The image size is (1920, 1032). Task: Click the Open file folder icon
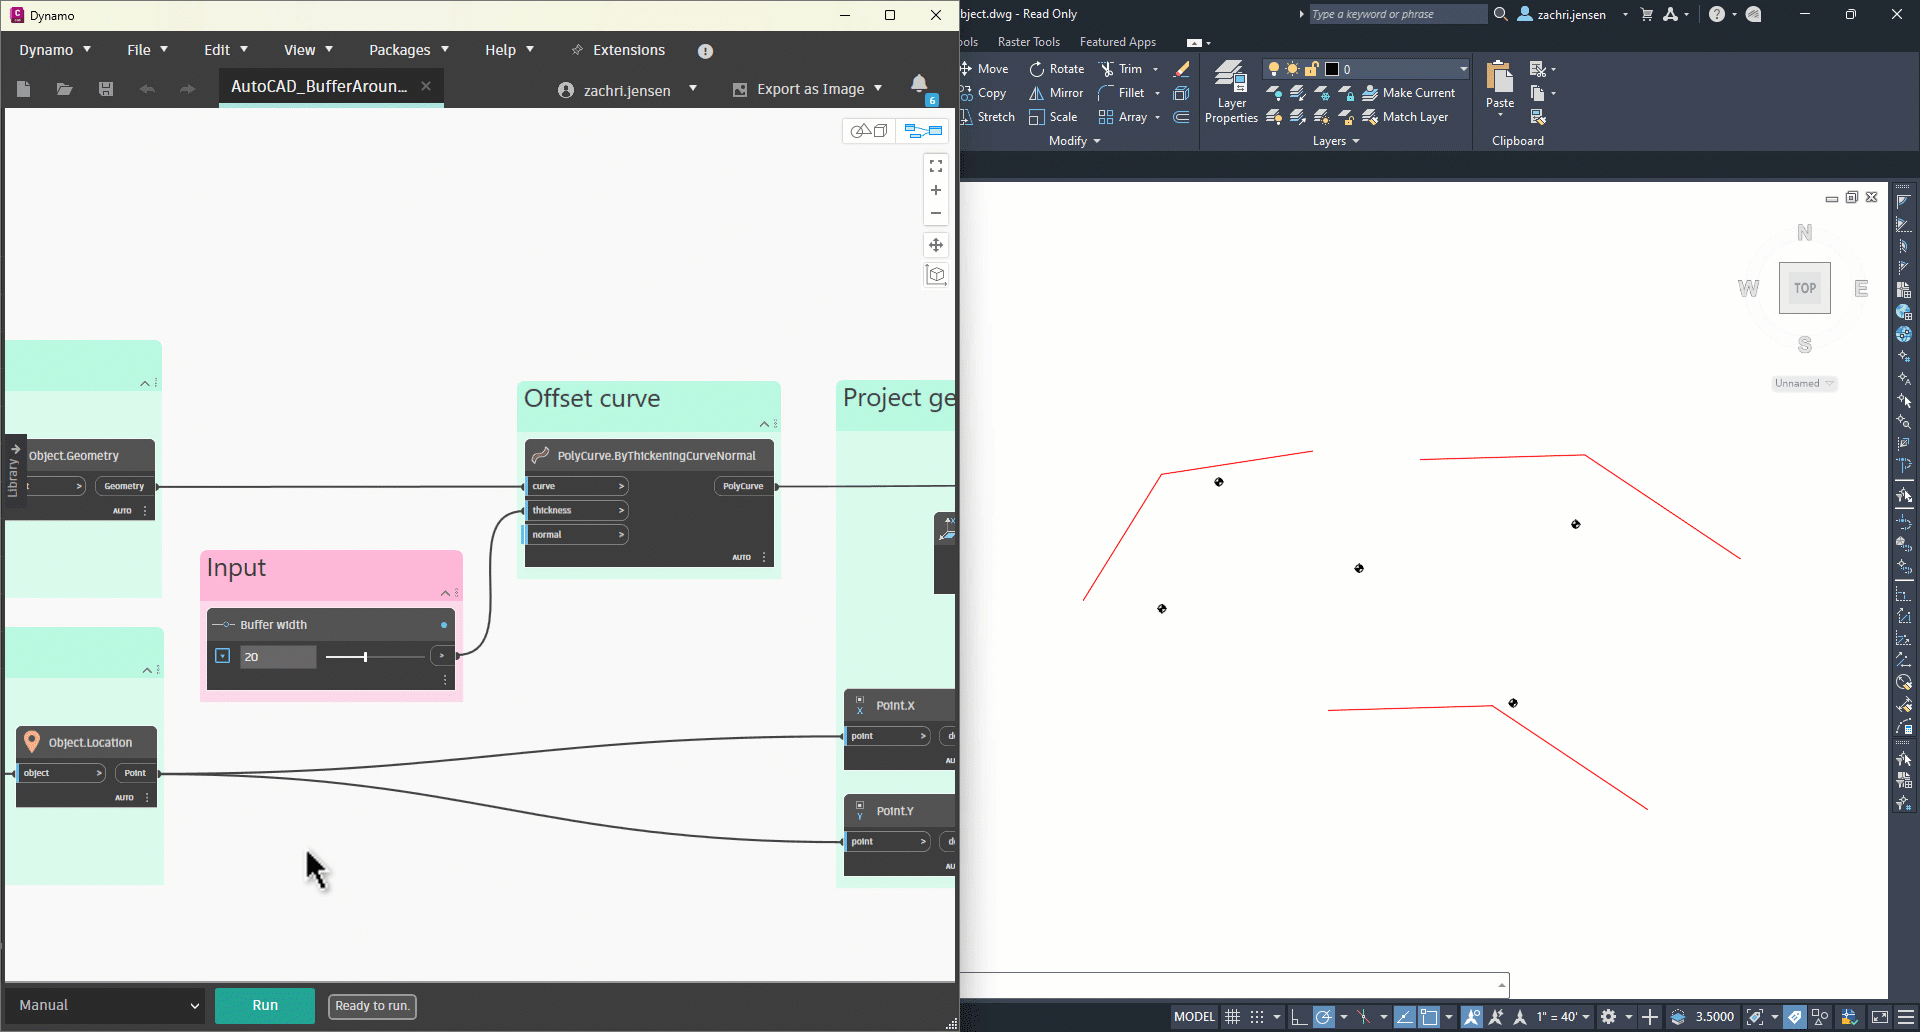coord(65,89)
